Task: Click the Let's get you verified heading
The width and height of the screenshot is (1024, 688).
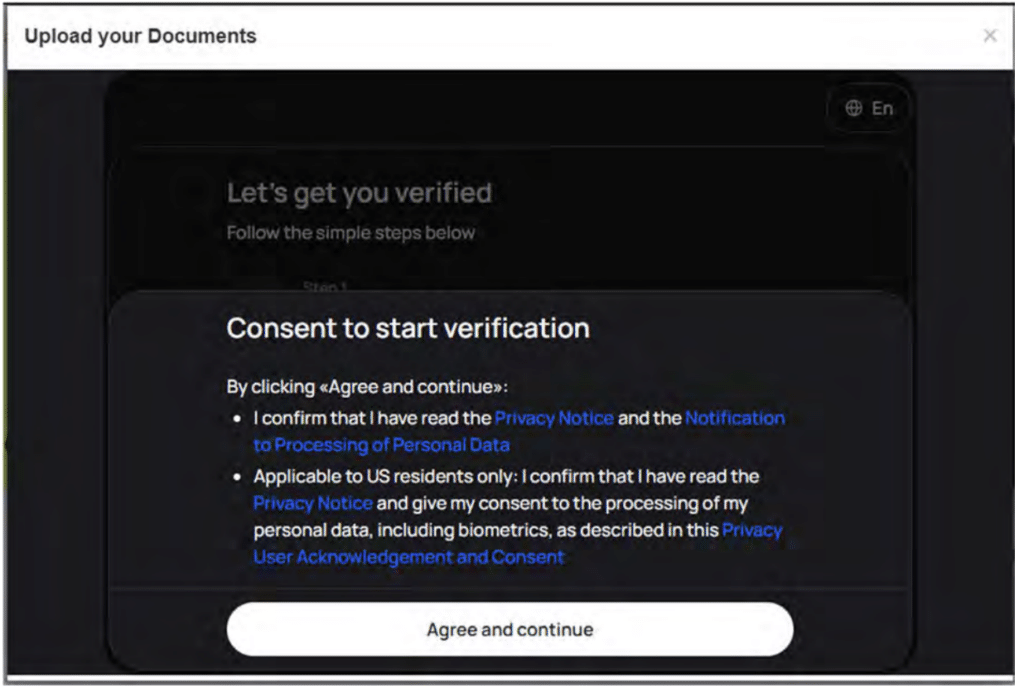Action: pyautogui.click(x=359, y=193)
